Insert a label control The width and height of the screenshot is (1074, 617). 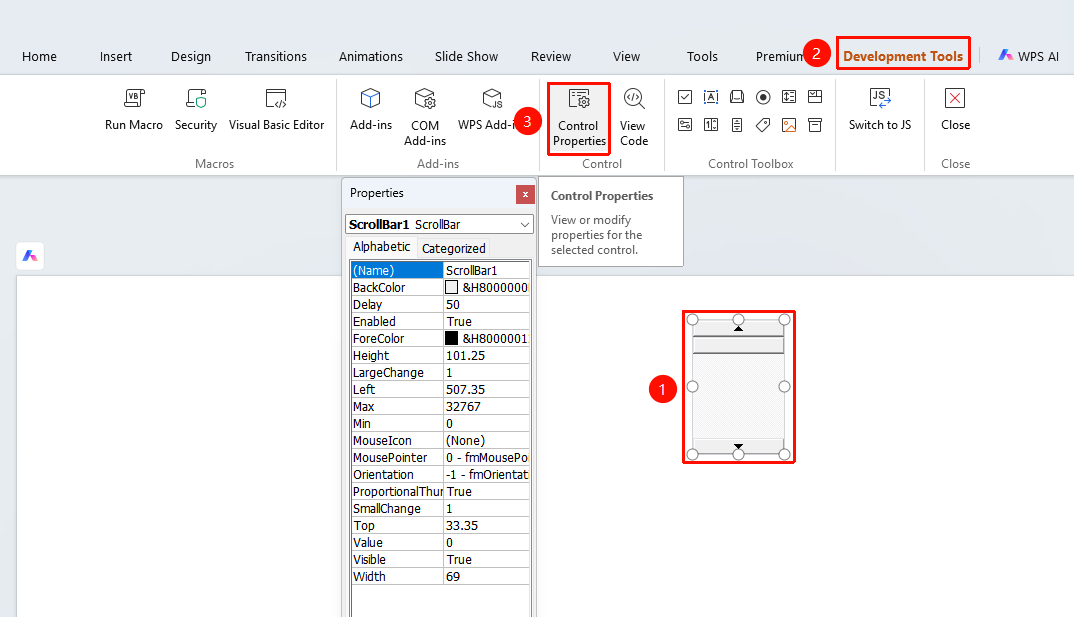click(763, 125)
